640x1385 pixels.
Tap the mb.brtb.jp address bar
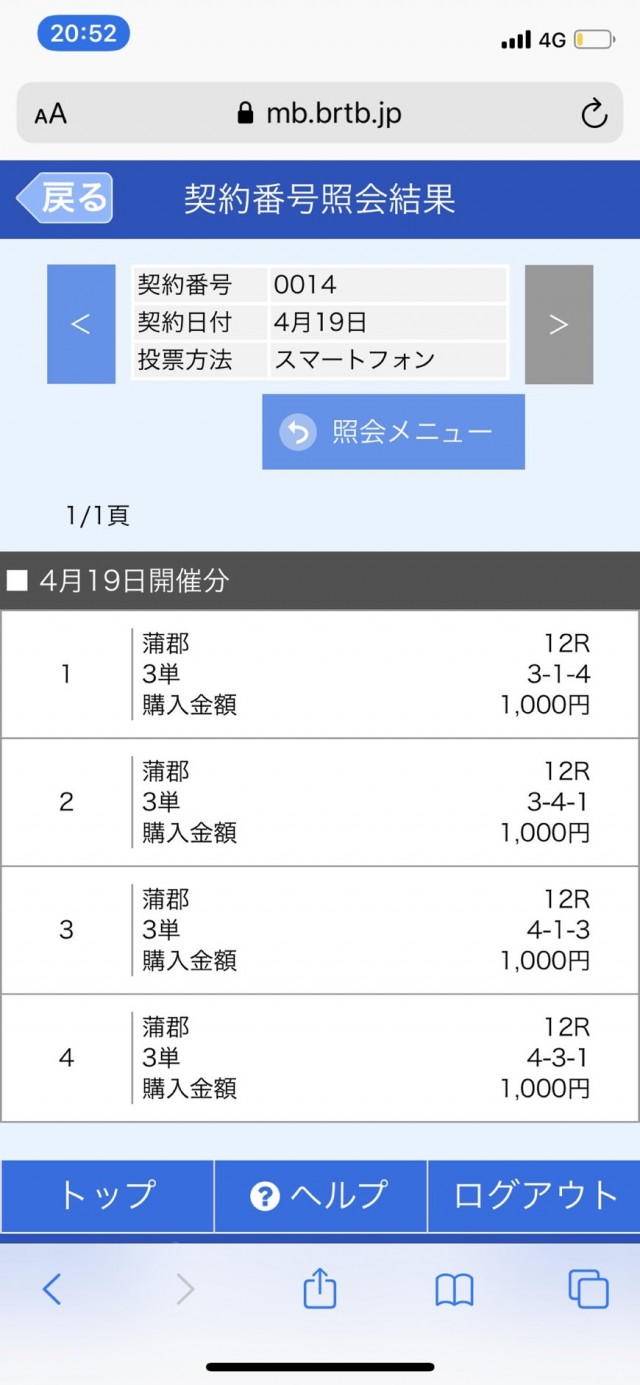click(320, 114)
